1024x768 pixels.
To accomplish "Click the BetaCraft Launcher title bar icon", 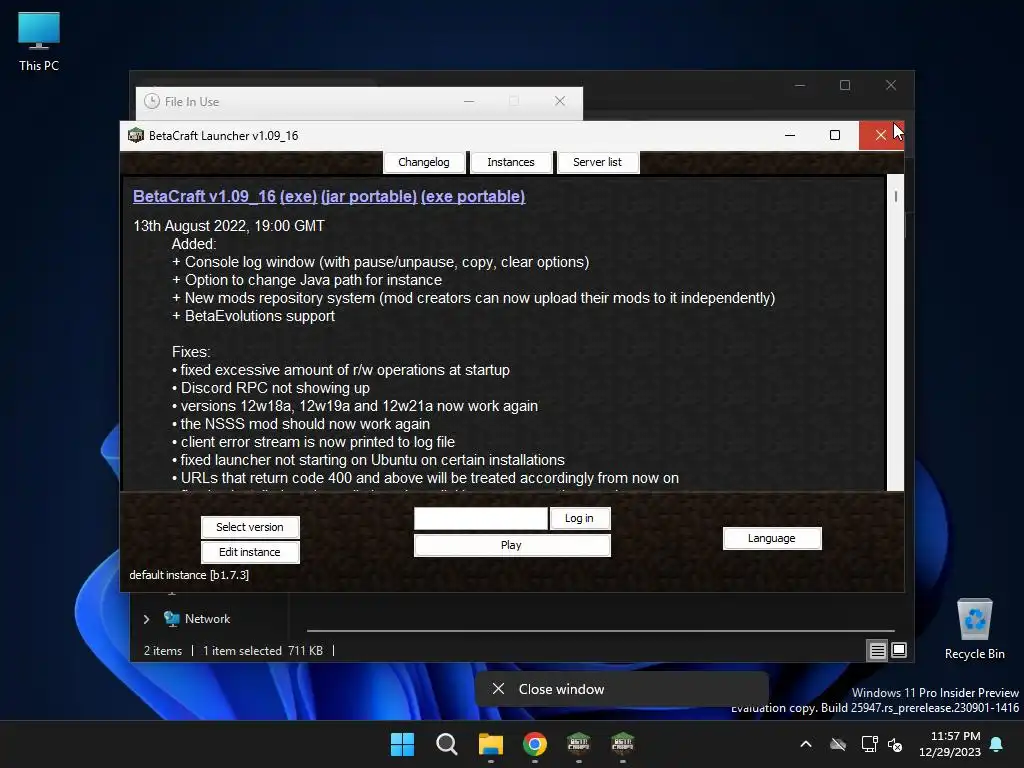I will point(136,135).
